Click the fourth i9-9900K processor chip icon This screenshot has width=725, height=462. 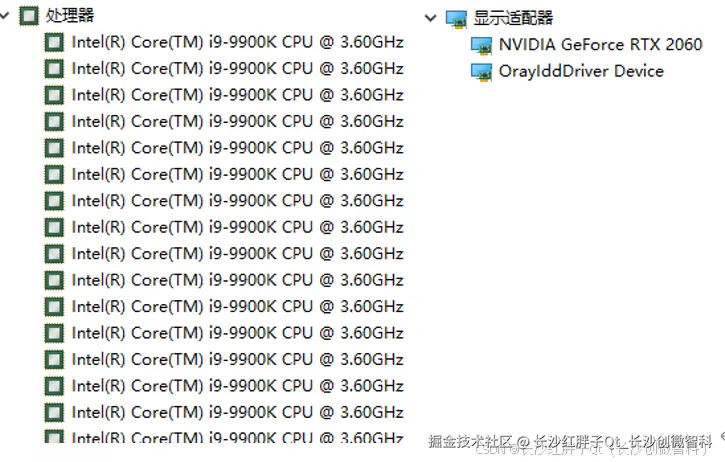pyautogui.click(x=54, y=122)
